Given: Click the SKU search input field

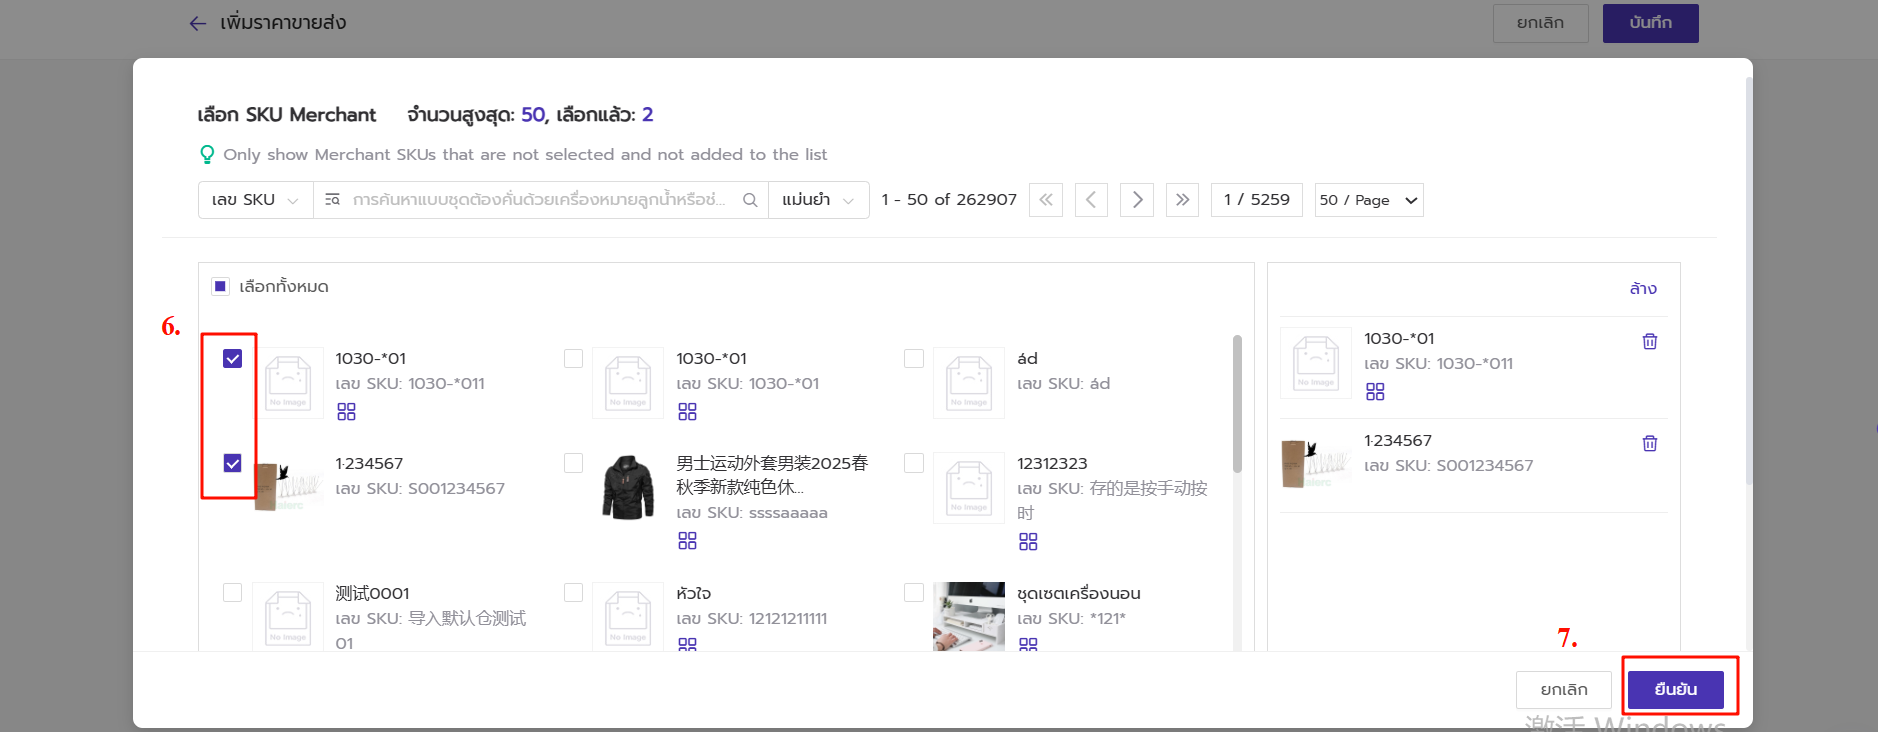Looking at the screenshot, I should click(538, 200).
